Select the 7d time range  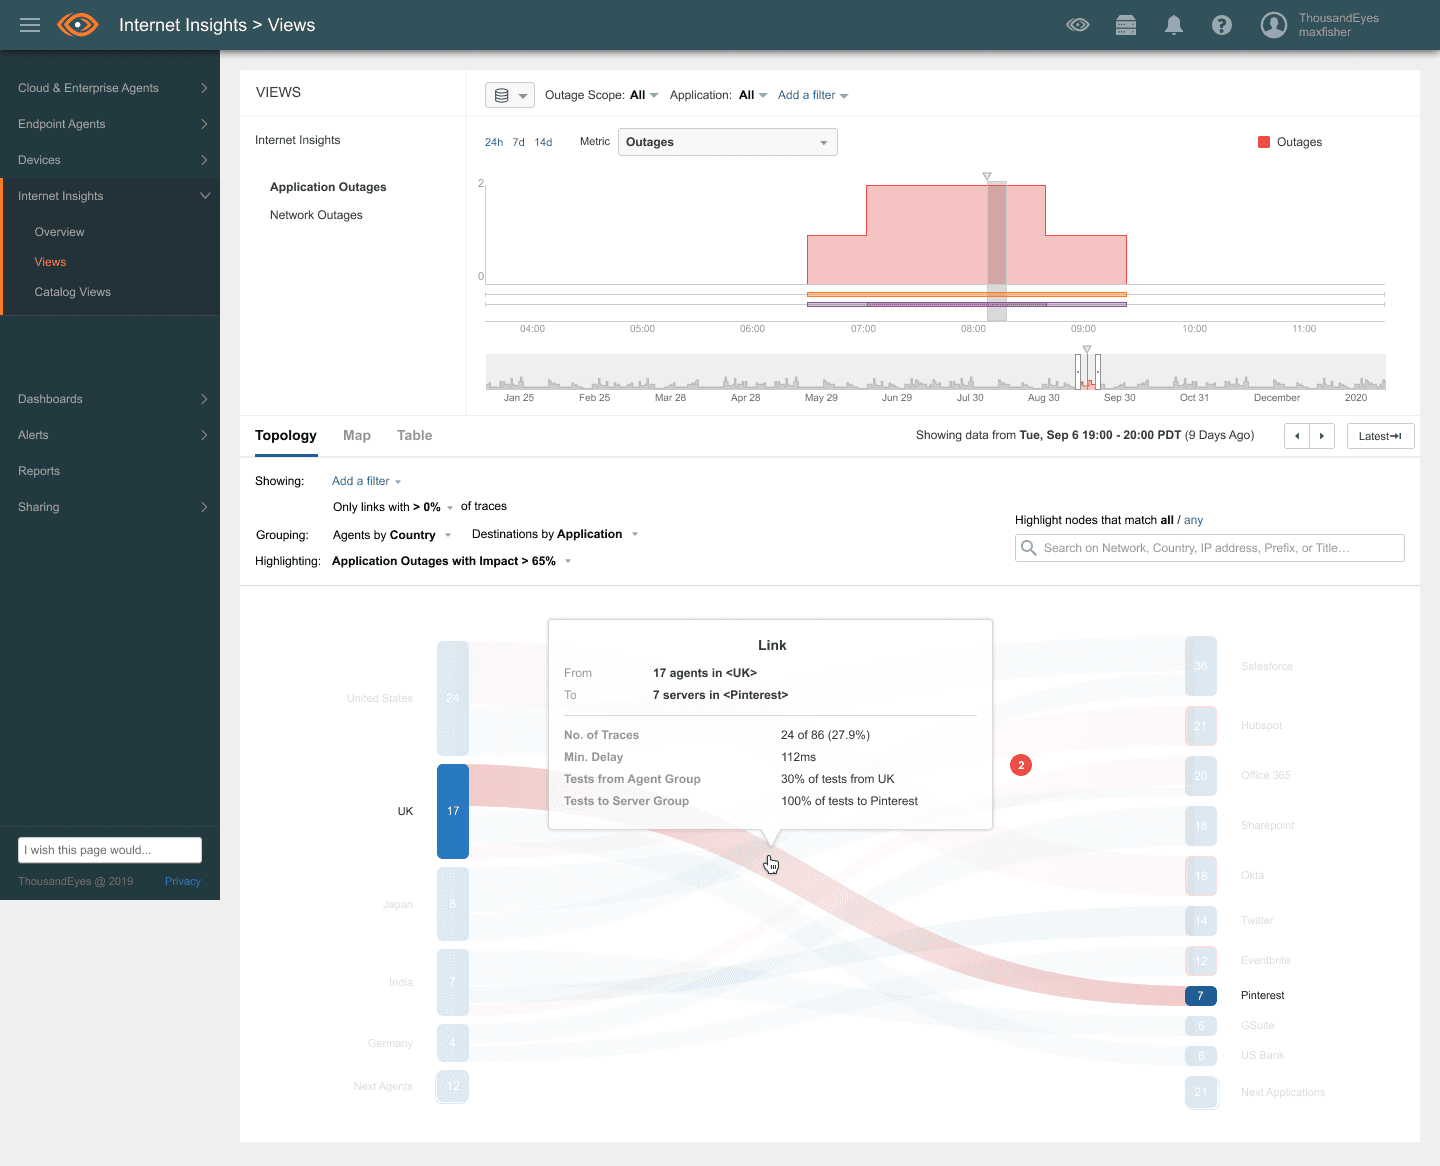[518, 142]
